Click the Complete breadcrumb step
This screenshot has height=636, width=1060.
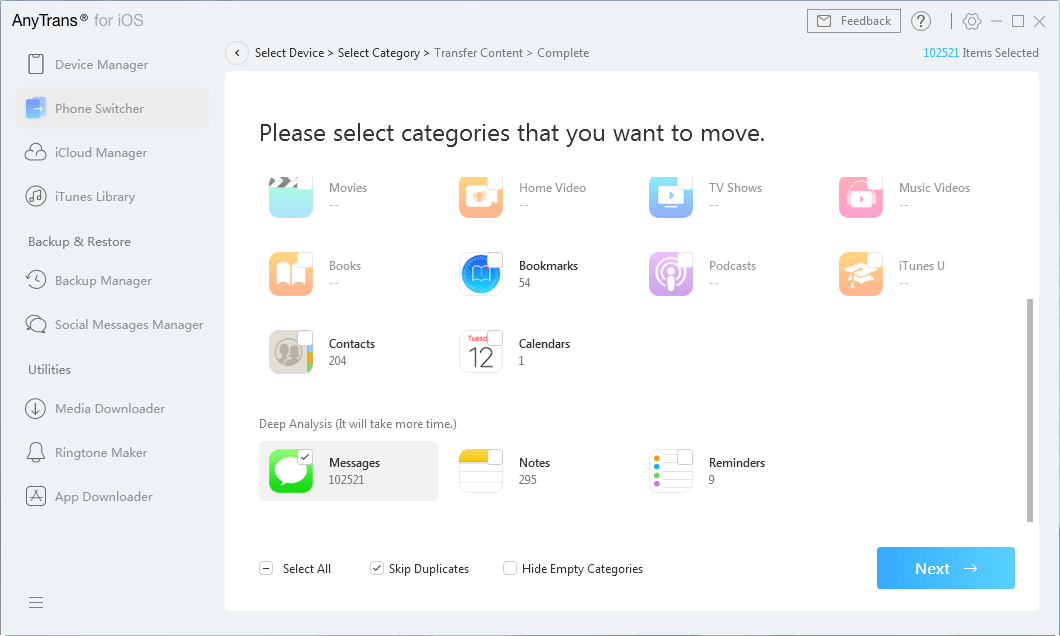click(563, 53)
